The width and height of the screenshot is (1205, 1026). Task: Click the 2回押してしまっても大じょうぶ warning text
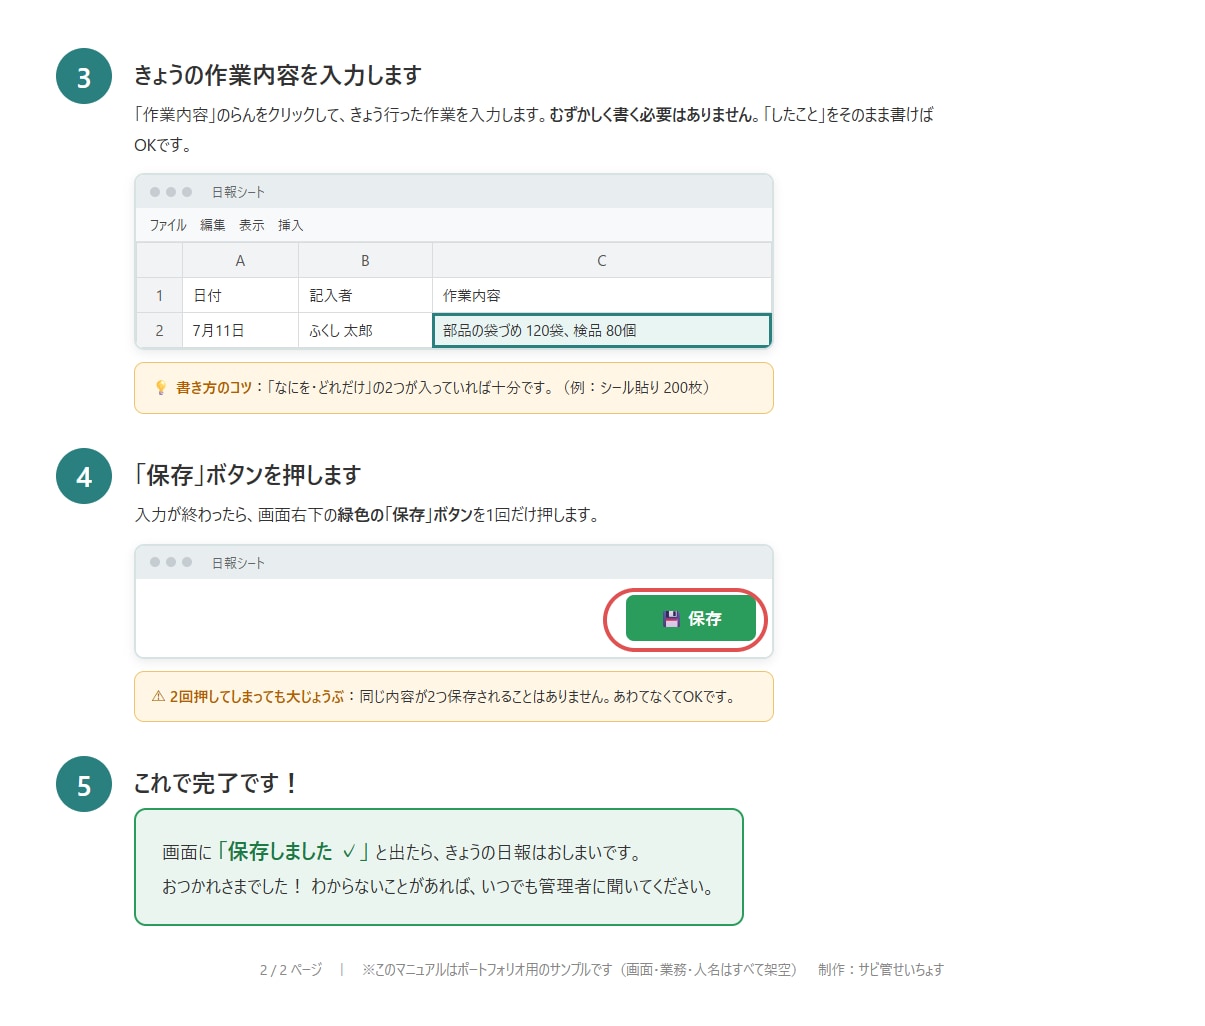pyautogui.click(x=257, y=696)
